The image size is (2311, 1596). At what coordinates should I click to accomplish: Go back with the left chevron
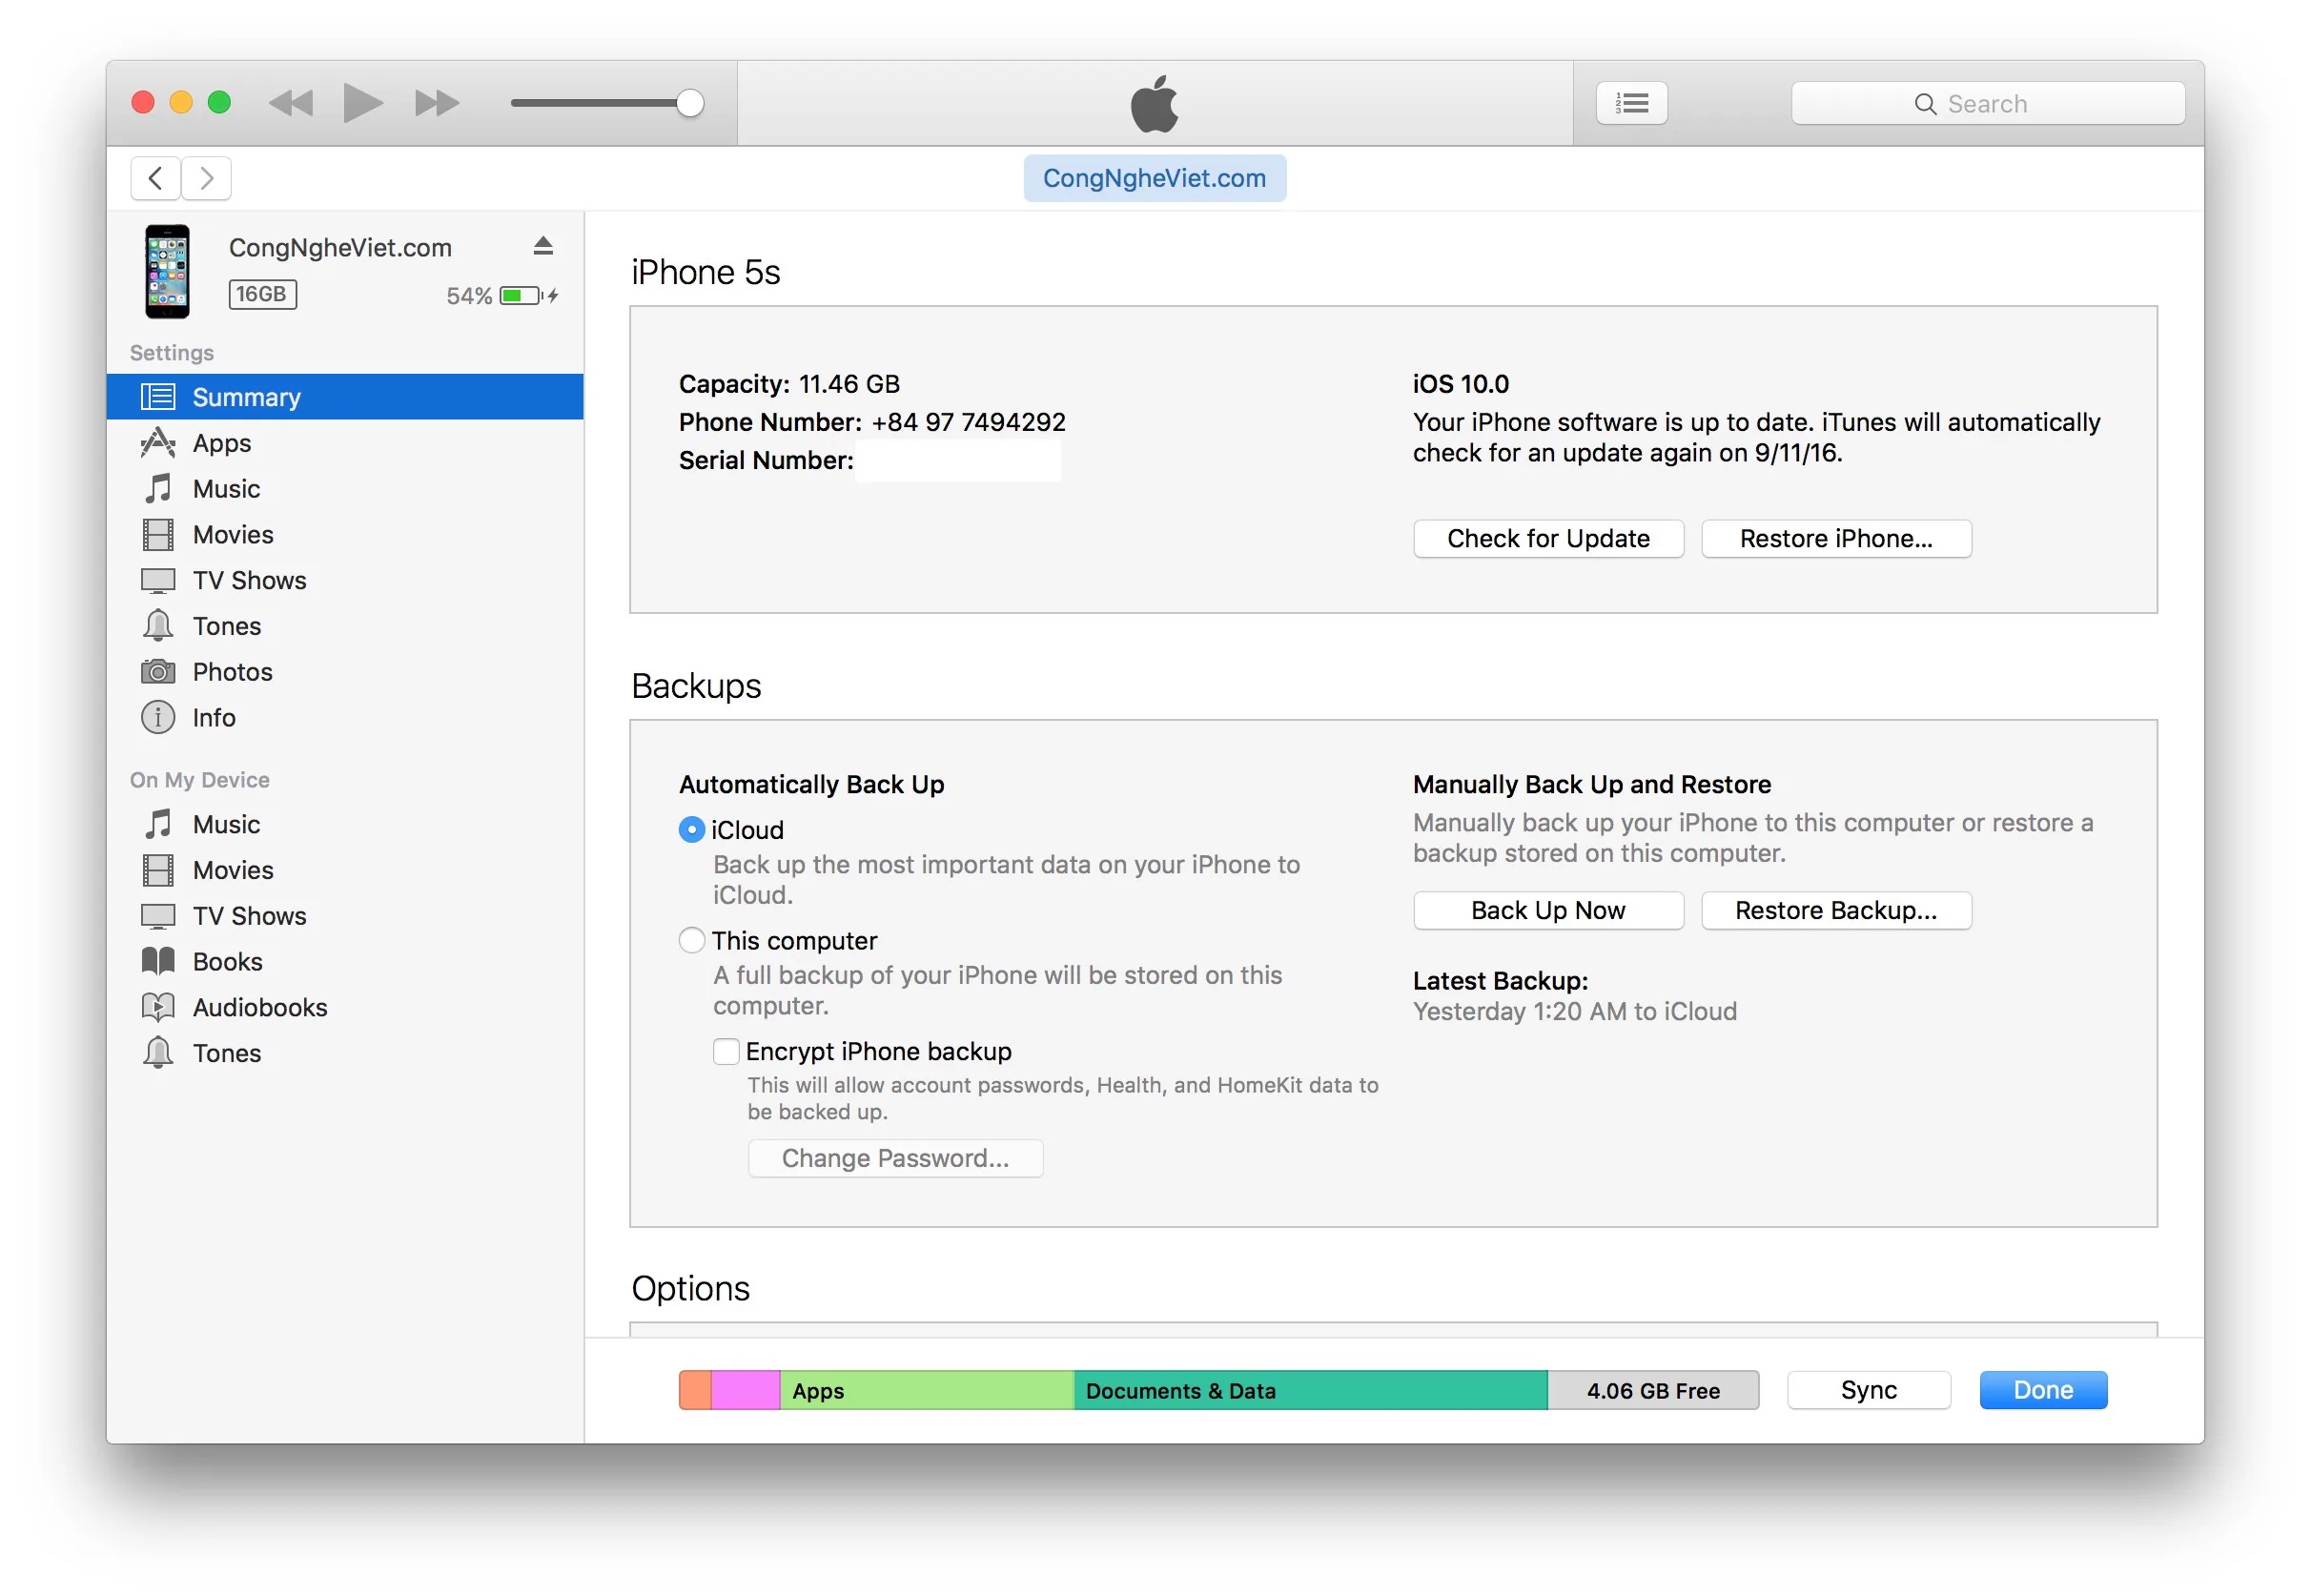point(155,178)
